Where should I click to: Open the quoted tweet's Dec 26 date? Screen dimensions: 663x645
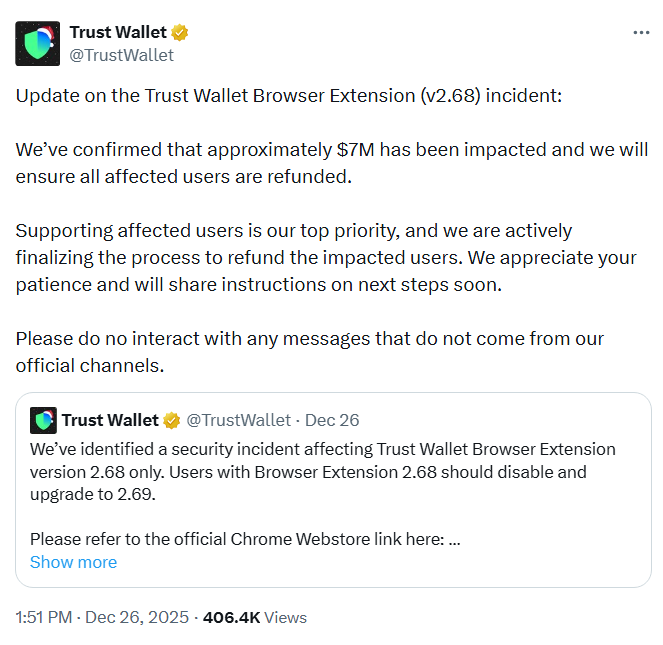(330, 420)
